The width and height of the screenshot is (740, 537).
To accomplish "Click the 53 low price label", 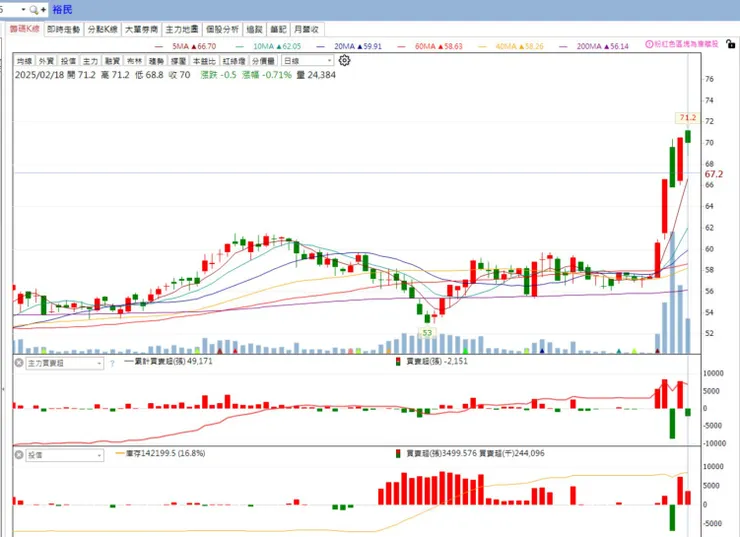I will (x=427, y=333).
